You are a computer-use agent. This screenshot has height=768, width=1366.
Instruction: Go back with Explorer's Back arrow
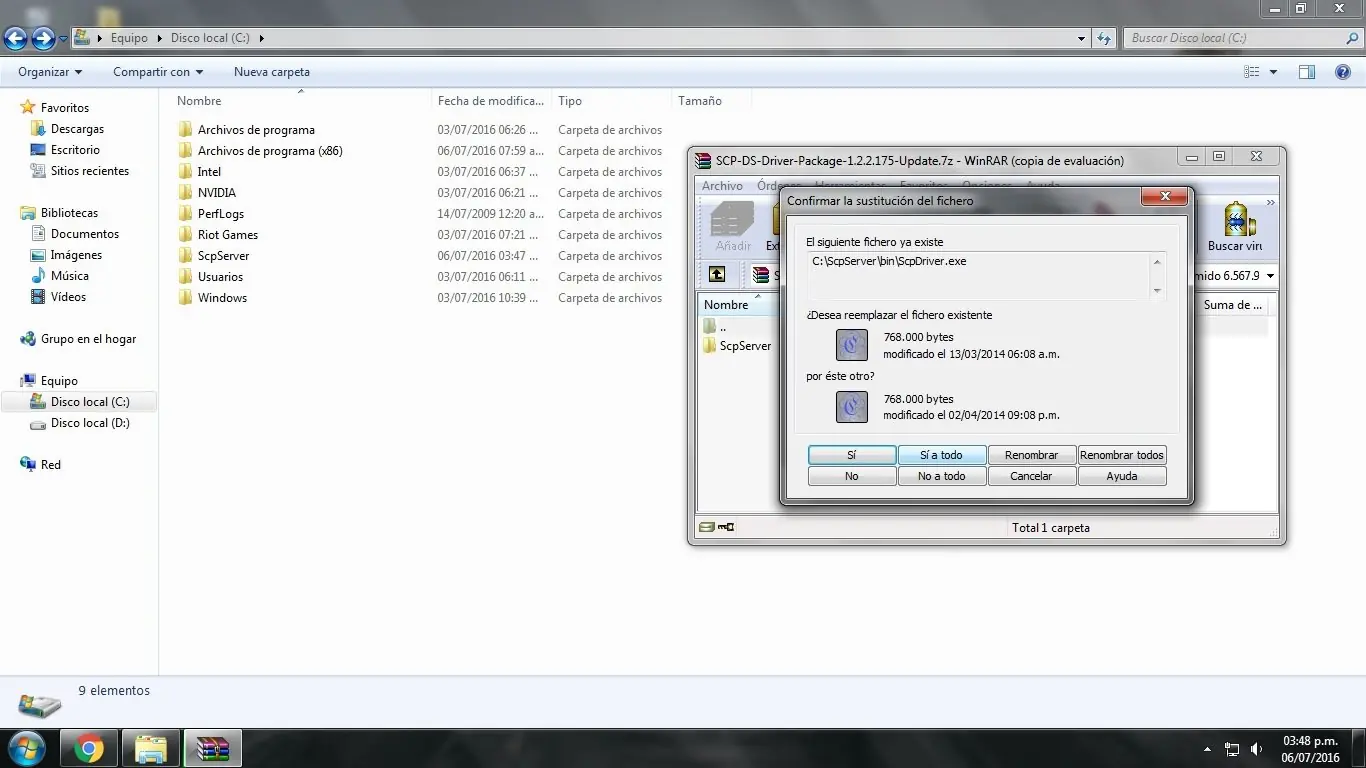15,39
